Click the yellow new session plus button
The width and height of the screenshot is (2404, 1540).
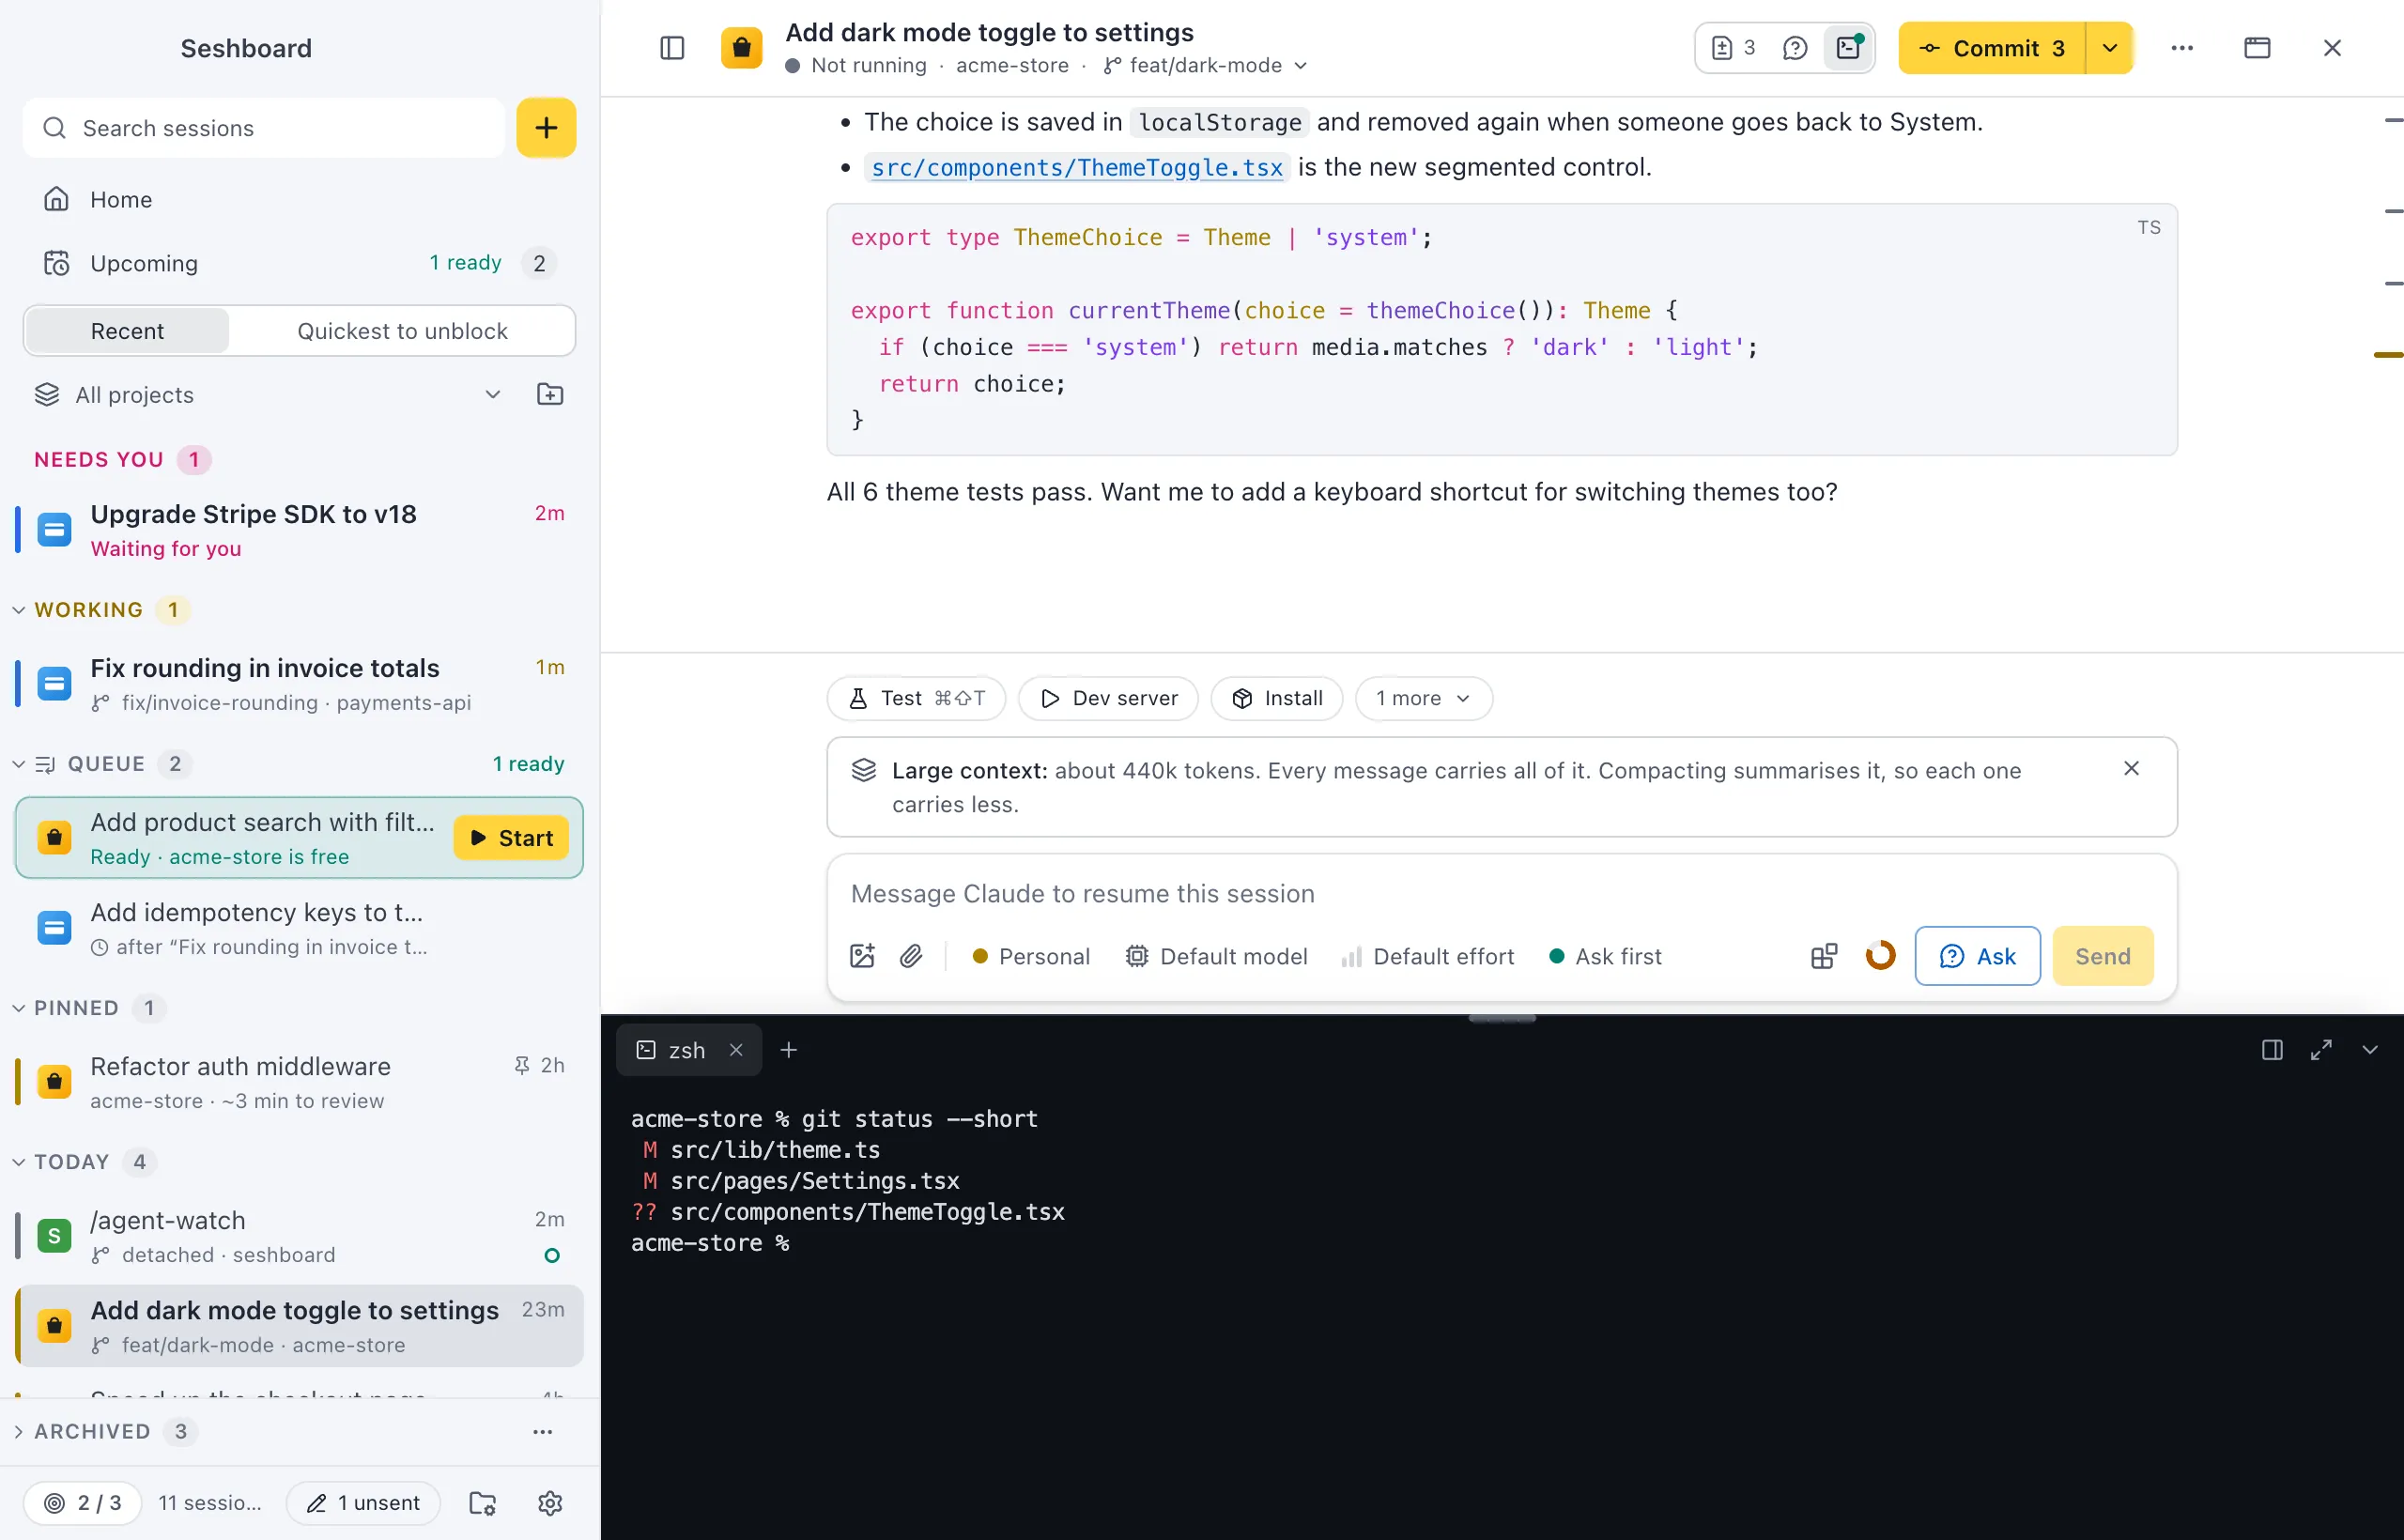tap(546, 128)
